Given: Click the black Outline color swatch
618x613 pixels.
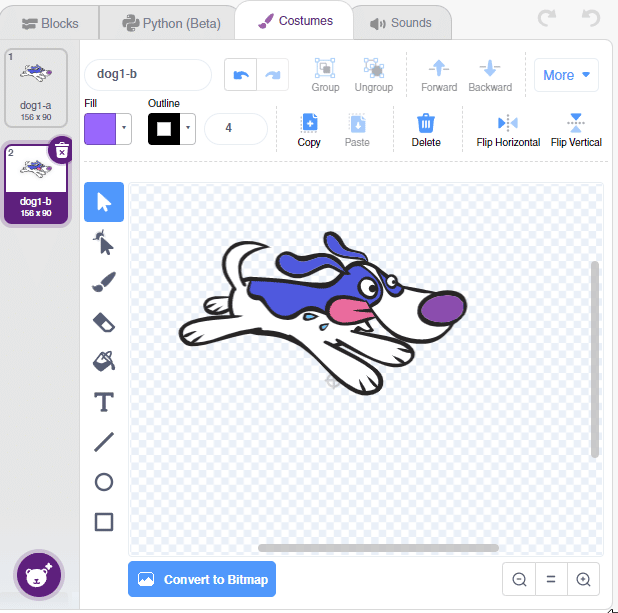Looking at the screenshot, I should click(x=164, y=129).
